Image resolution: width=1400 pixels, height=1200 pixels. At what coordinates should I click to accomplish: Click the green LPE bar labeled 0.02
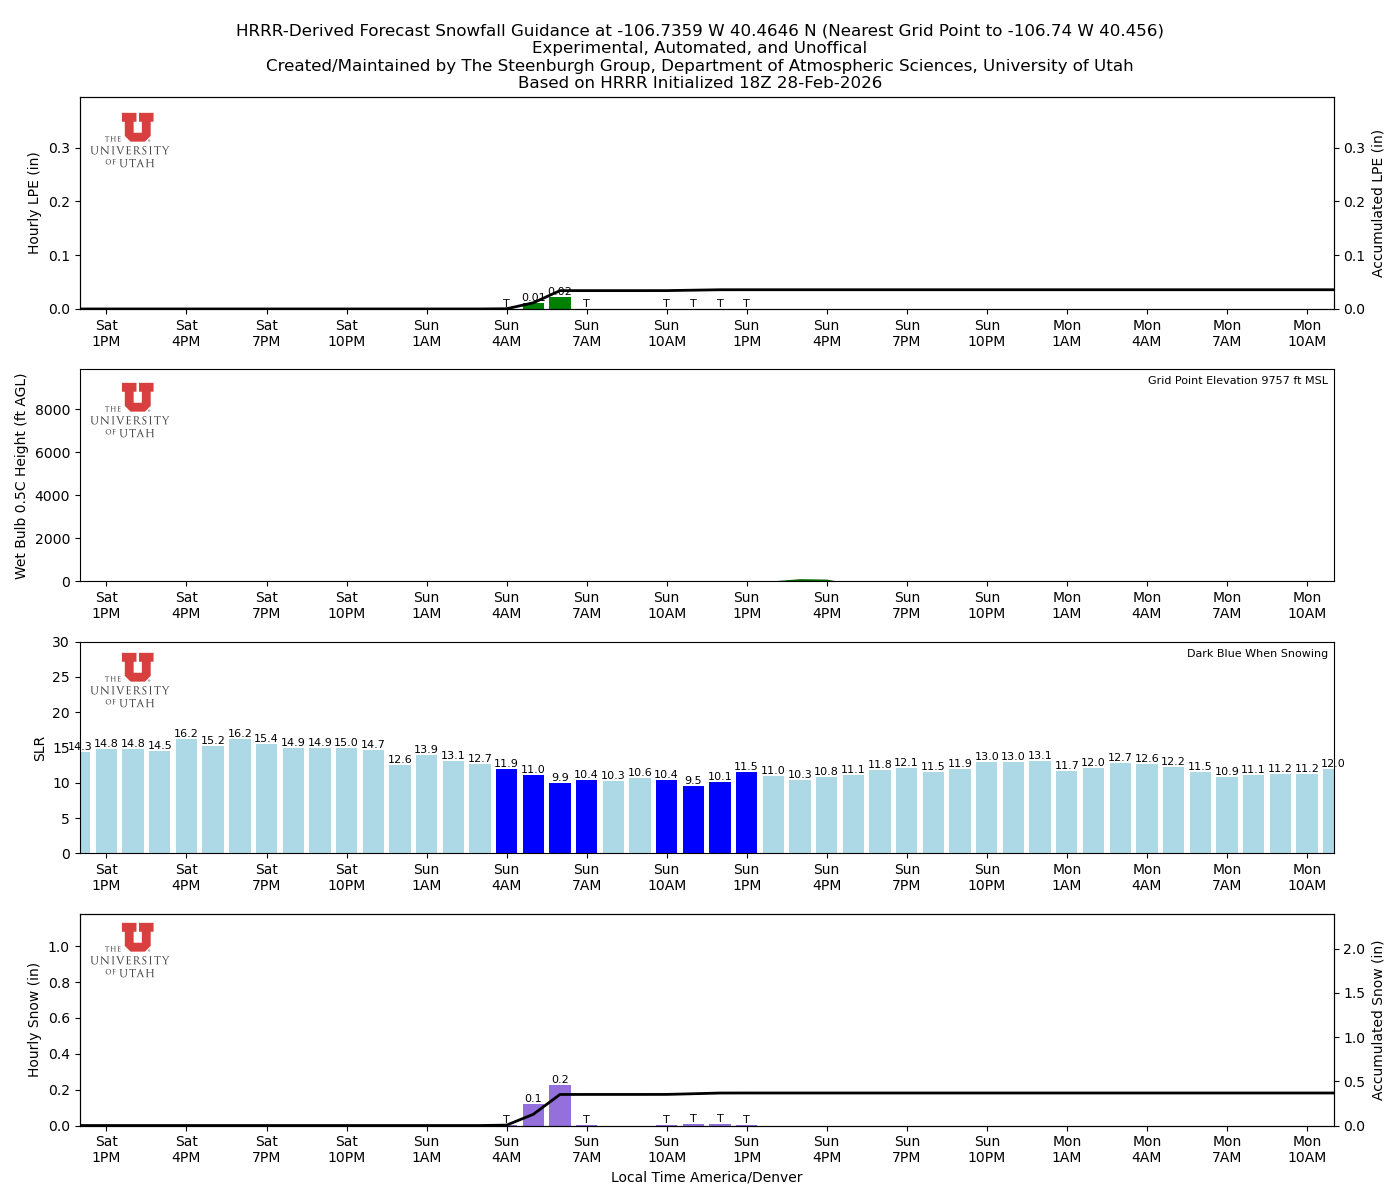click(561, 301)
